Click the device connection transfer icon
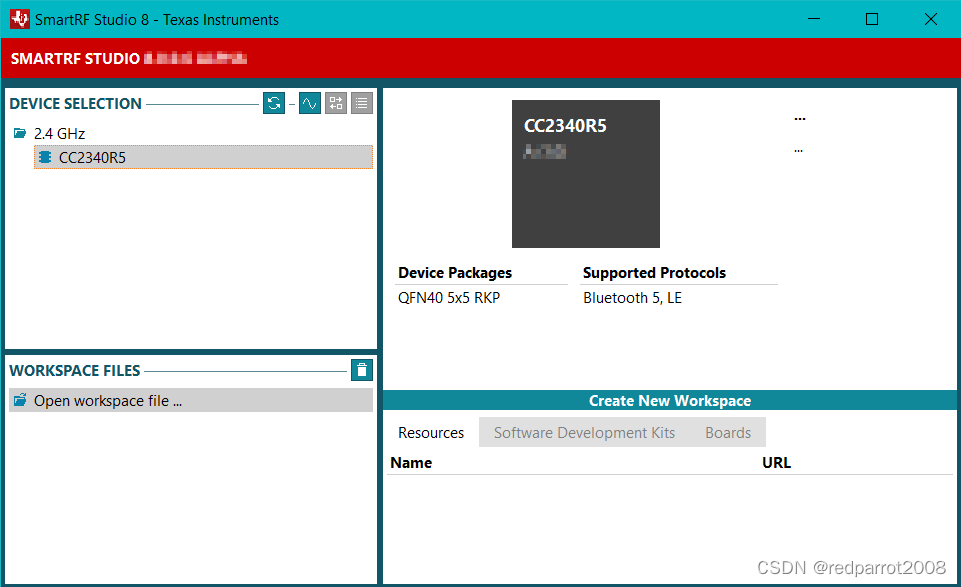This screenshot has height=587, width=961. (336, 103)
